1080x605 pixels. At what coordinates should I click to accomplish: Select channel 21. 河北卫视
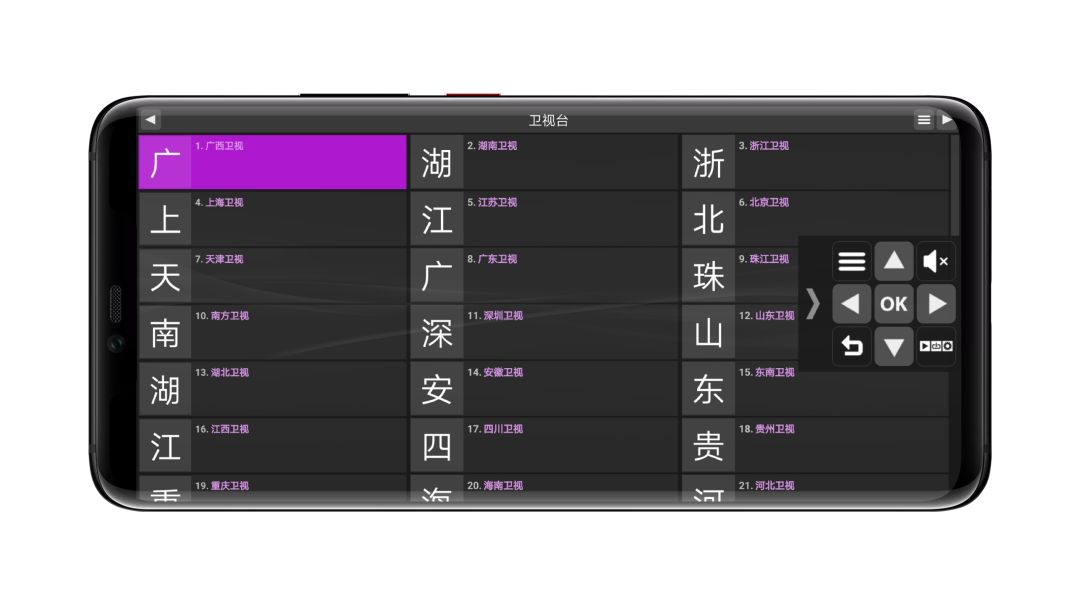(816, 488)
